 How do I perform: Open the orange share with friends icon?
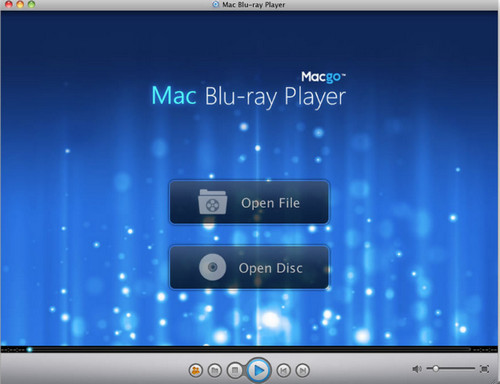196,370
